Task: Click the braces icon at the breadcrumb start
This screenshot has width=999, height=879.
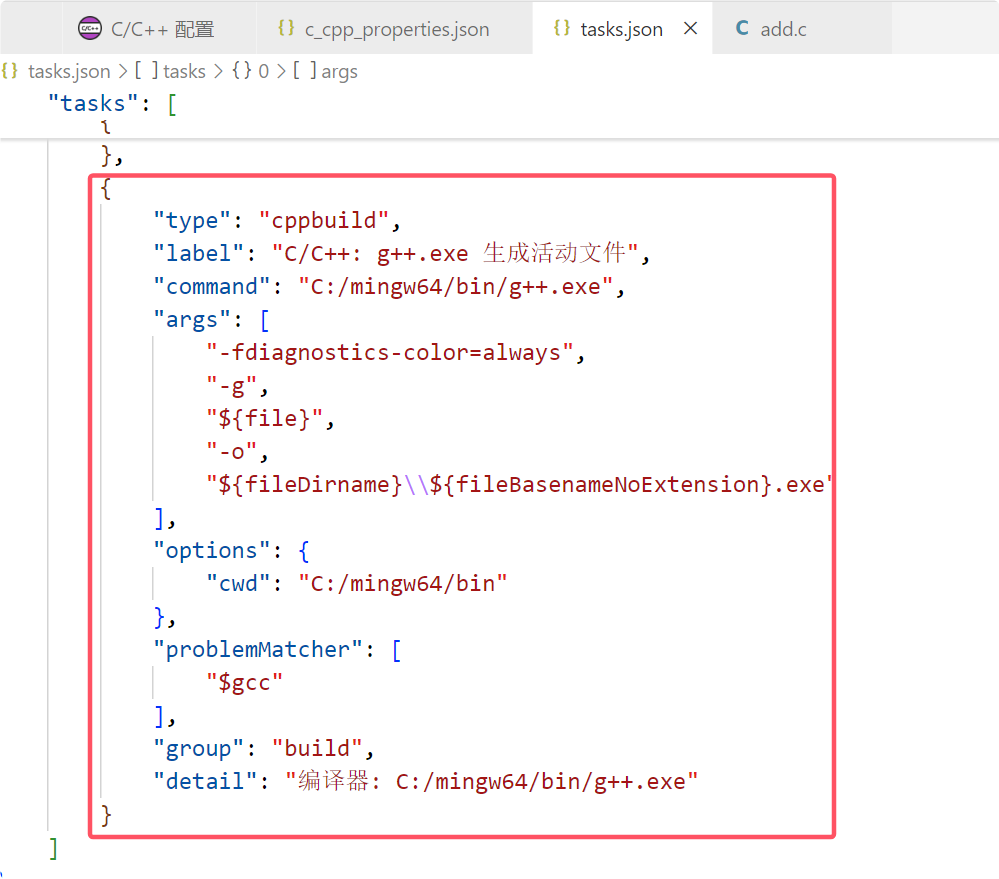Action: coord(10,71)
